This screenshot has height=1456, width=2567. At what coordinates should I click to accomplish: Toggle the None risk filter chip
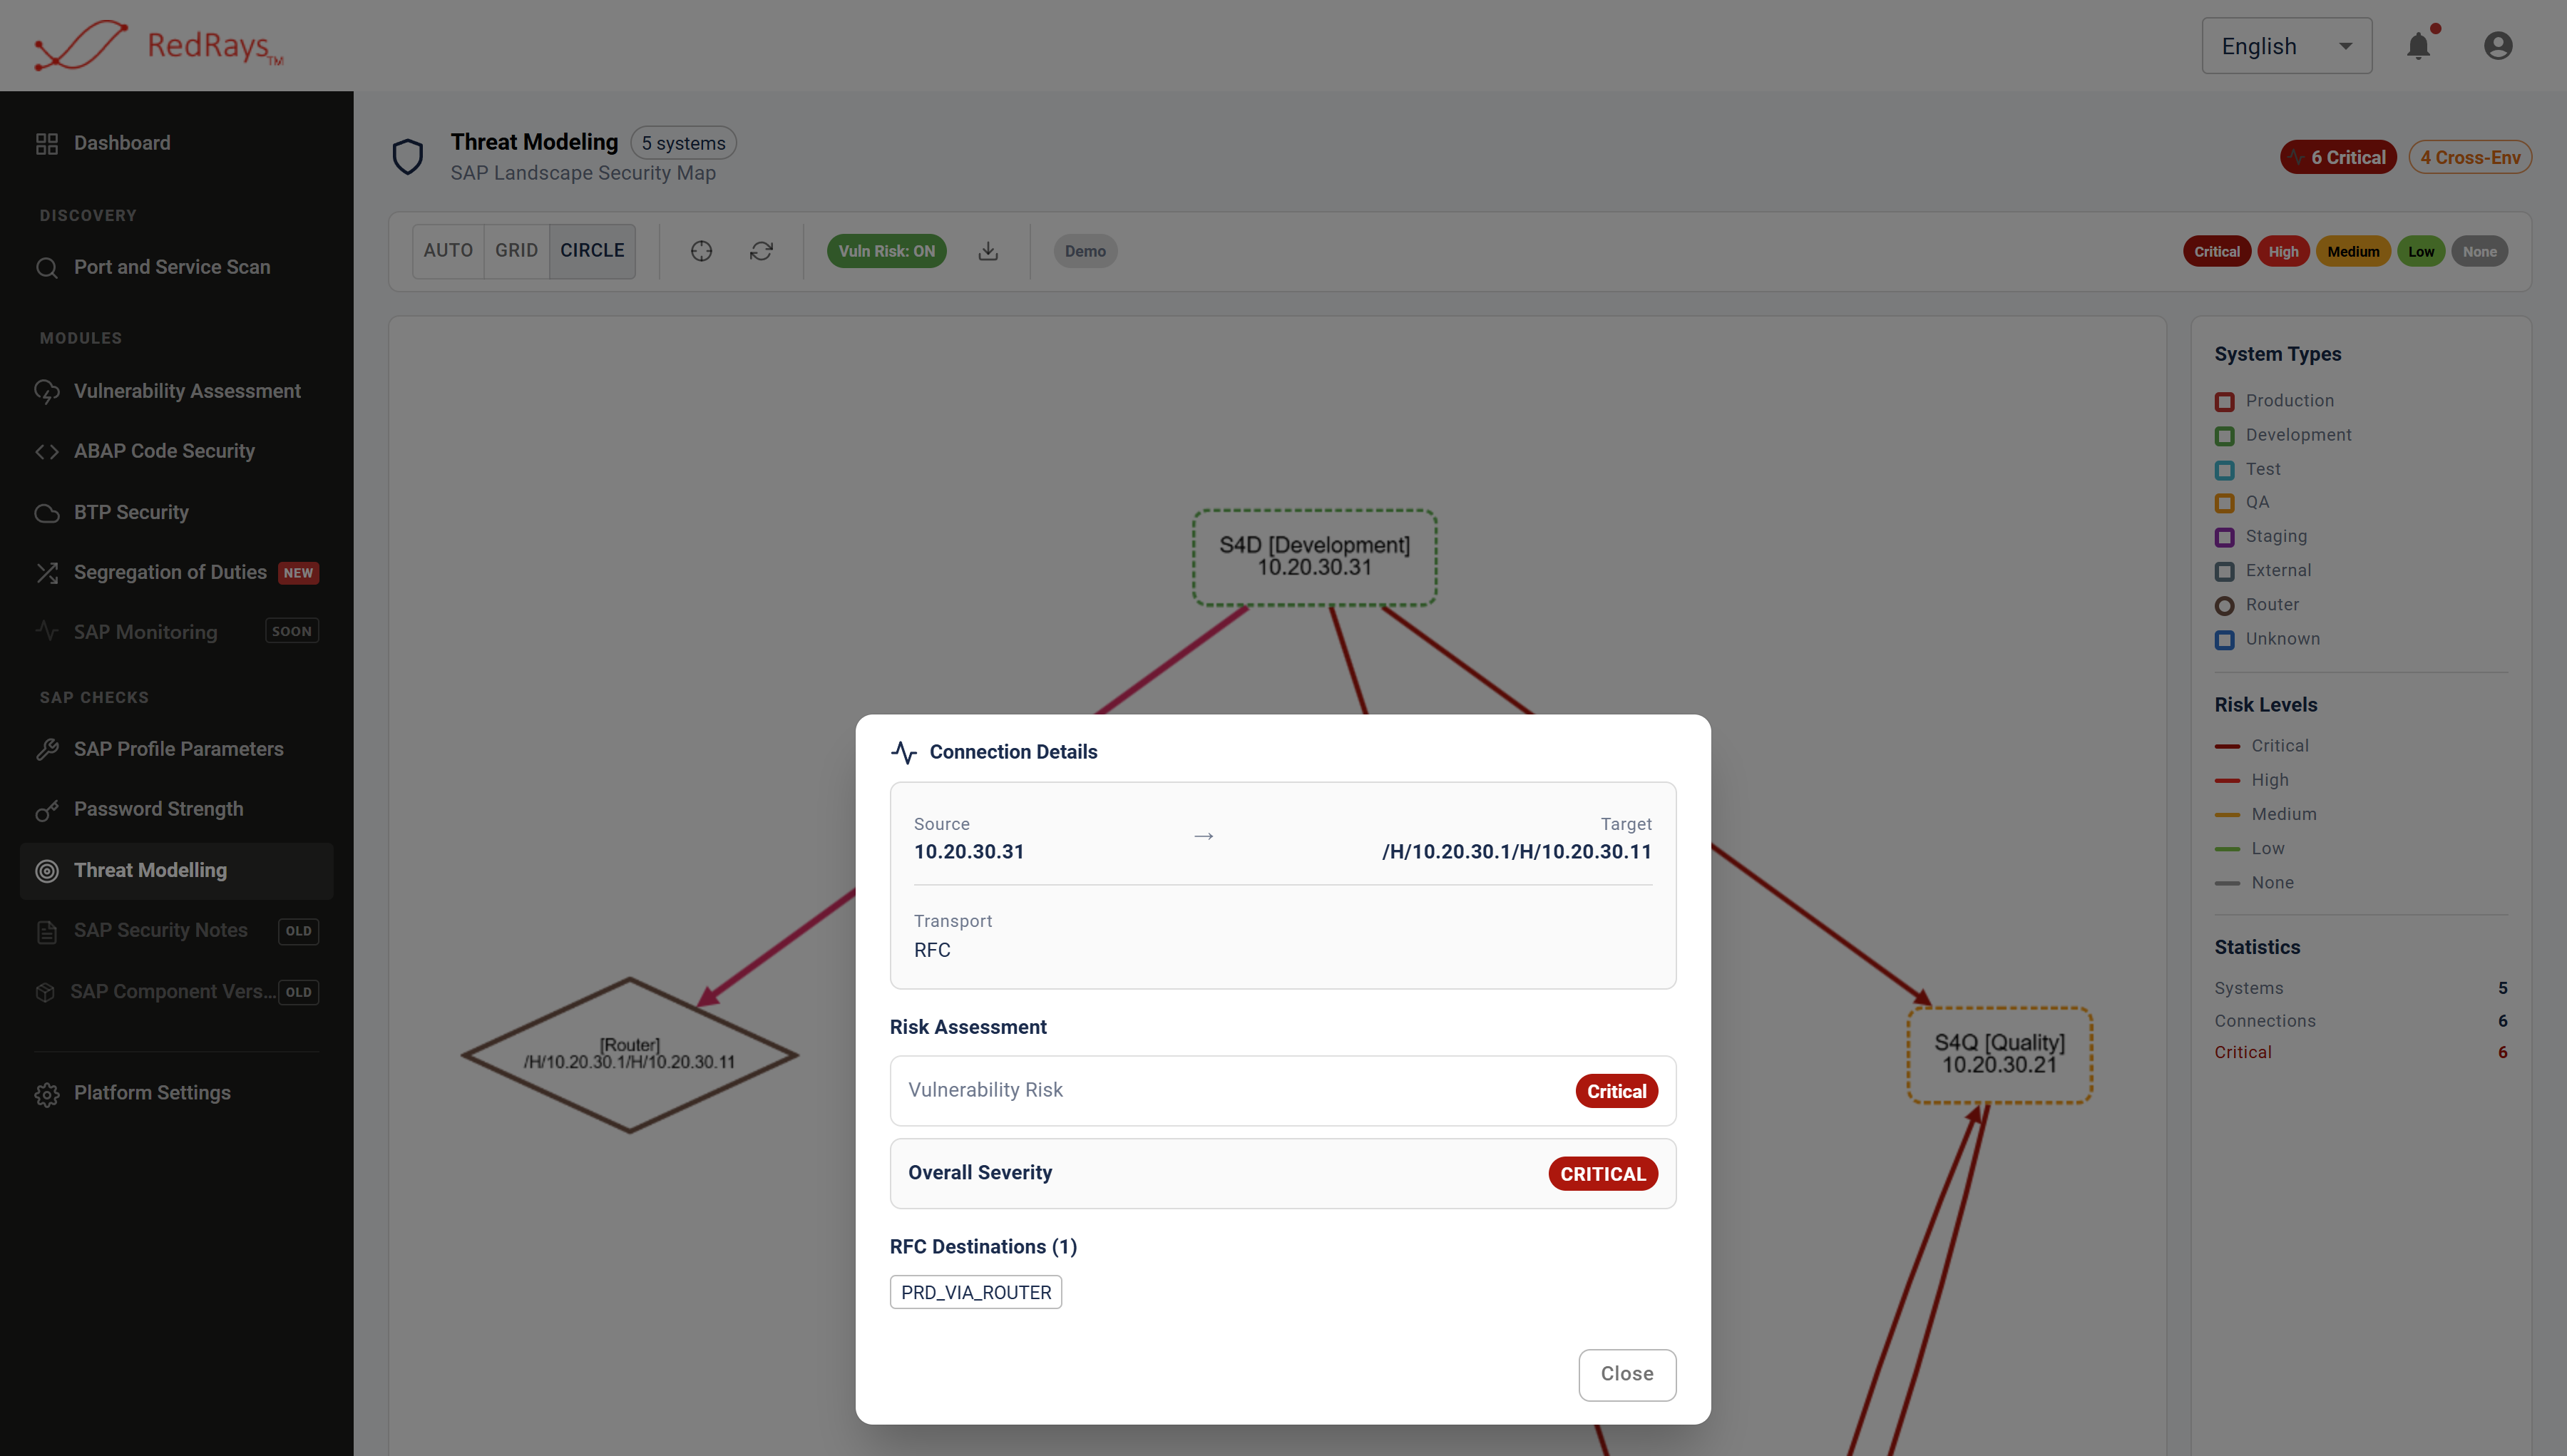[x=2480, y=252]
